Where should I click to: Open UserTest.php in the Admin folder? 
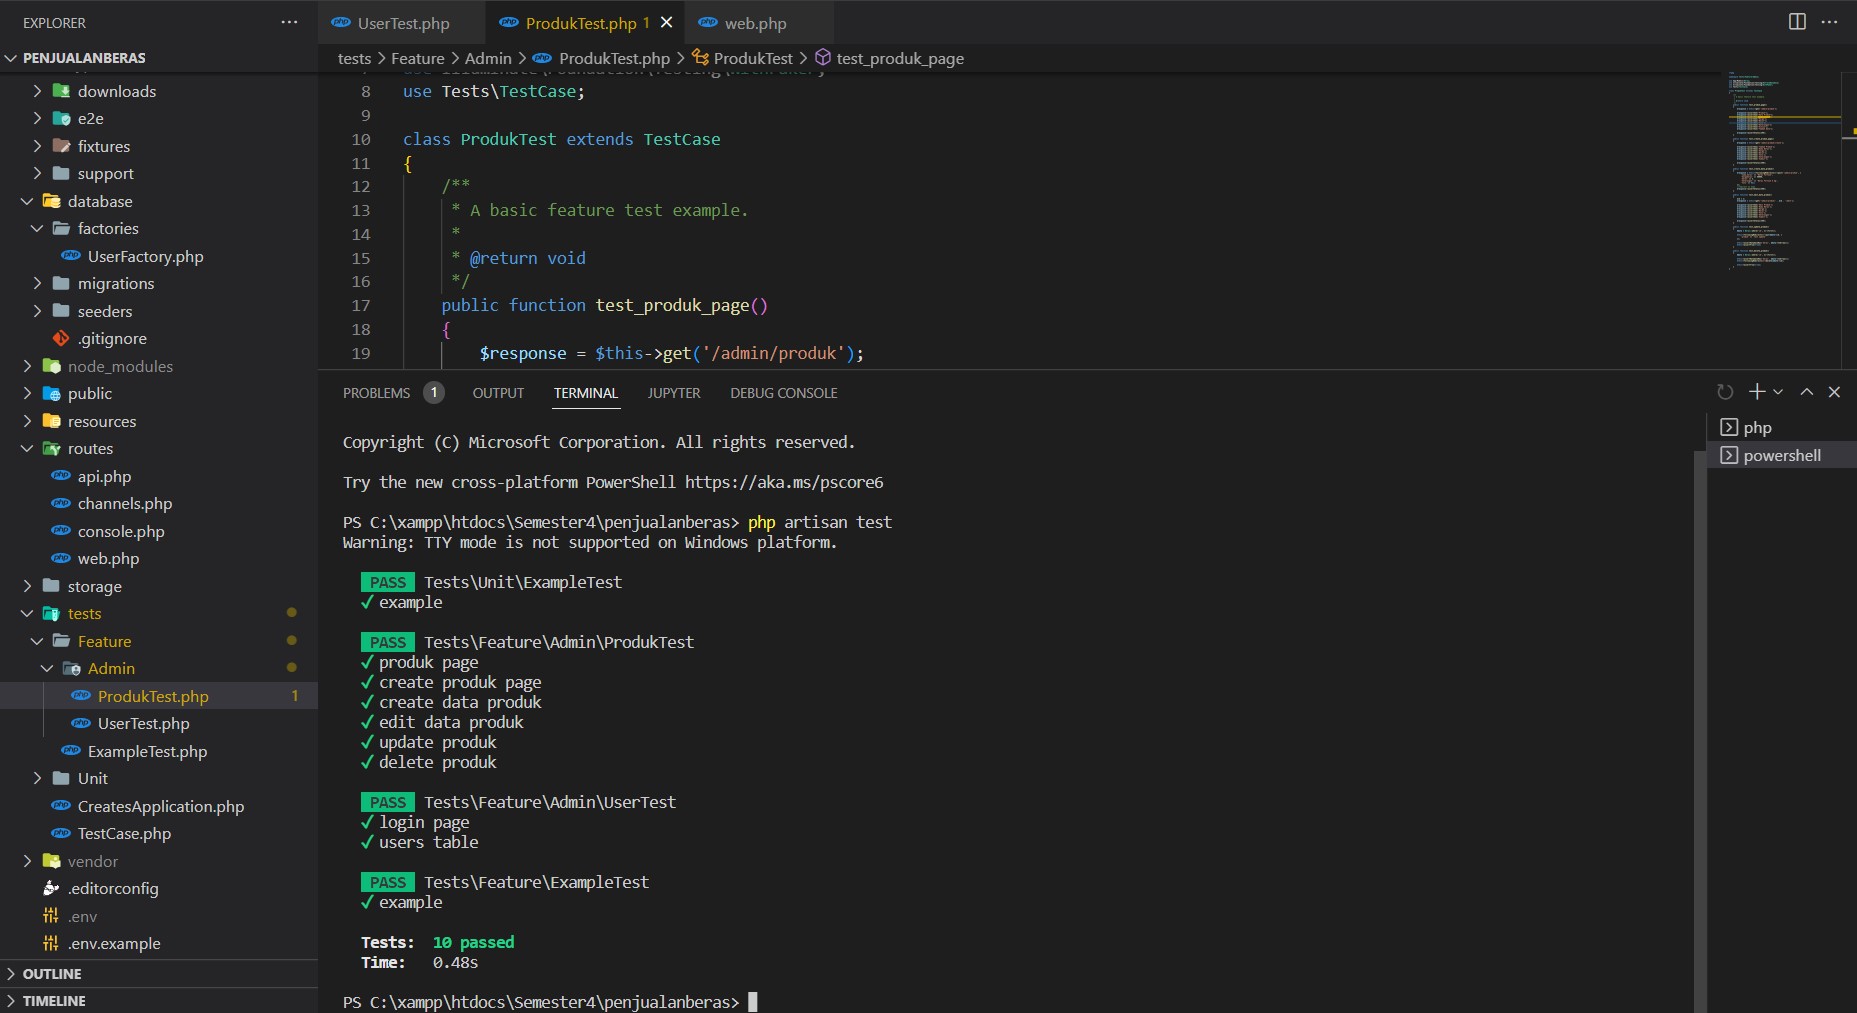coord(159,723)
